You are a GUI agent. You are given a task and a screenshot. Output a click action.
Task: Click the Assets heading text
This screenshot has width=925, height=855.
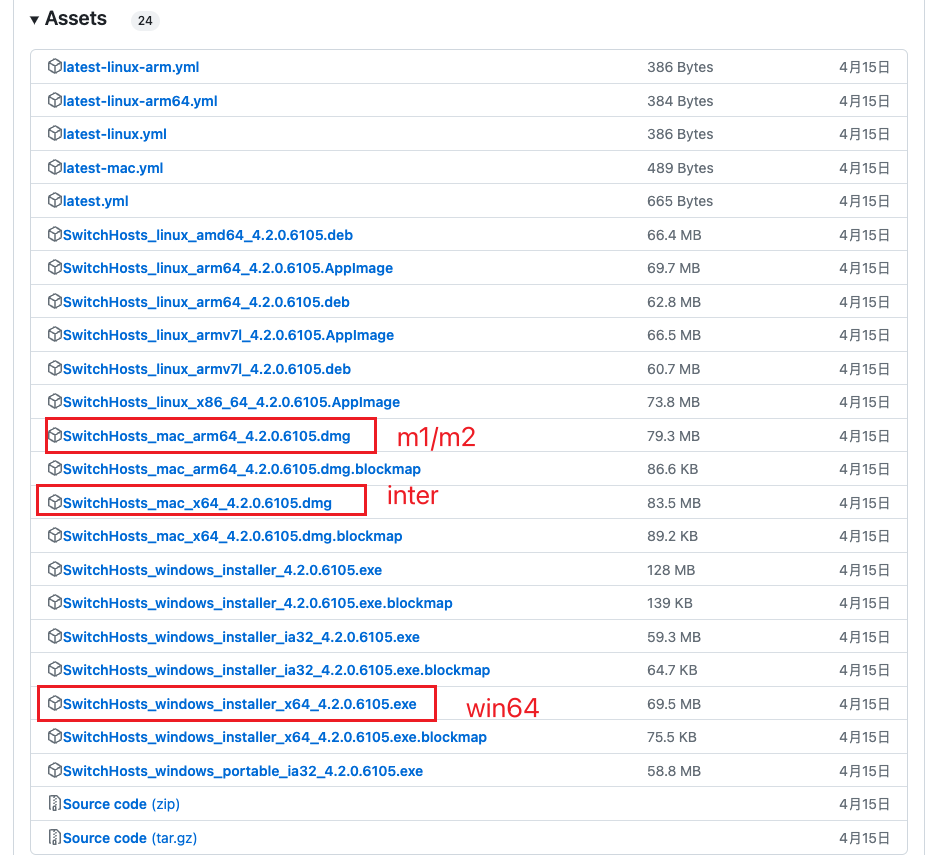[76, 19]
